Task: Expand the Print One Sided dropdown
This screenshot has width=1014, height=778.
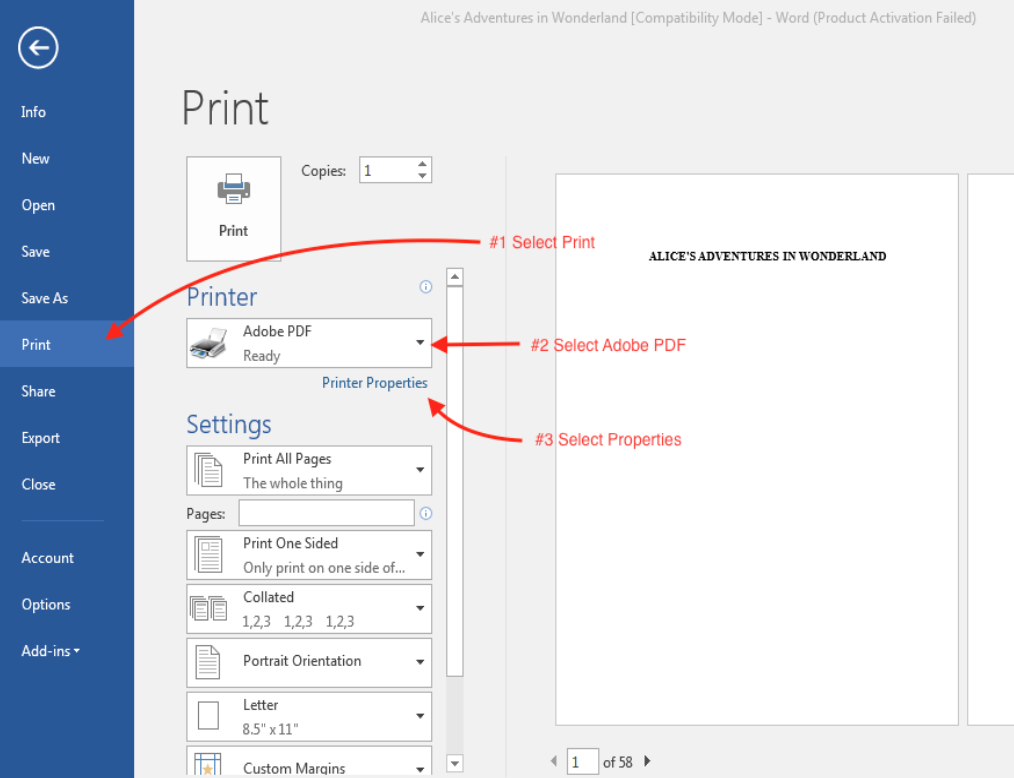Action: [420, 555]
